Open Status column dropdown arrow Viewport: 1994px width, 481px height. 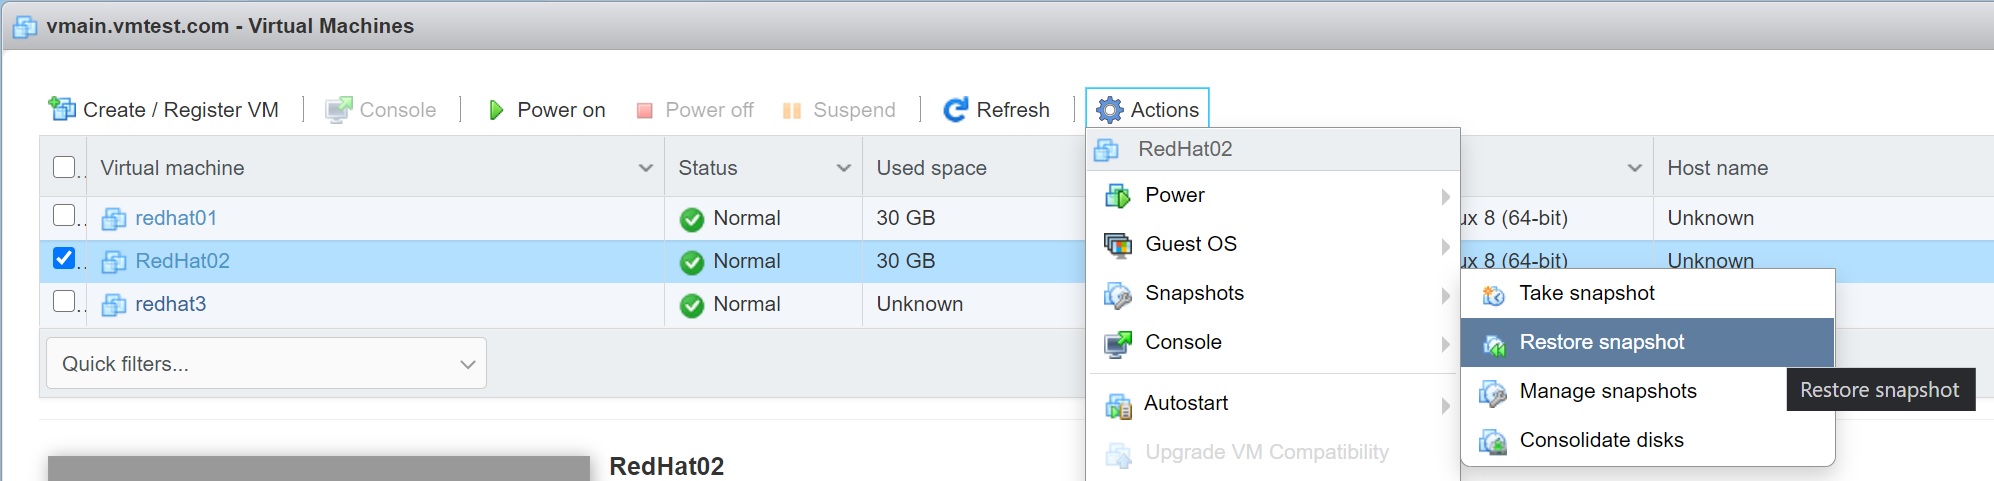(843, 168)
